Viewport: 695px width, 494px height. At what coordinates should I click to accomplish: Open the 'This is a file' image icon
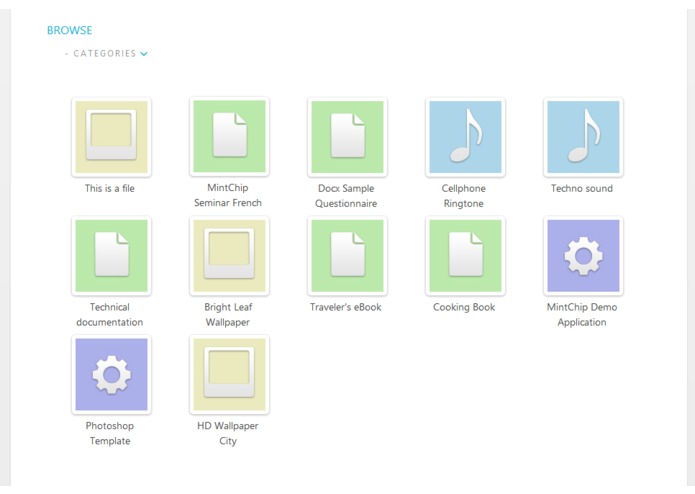coord(111,137)
